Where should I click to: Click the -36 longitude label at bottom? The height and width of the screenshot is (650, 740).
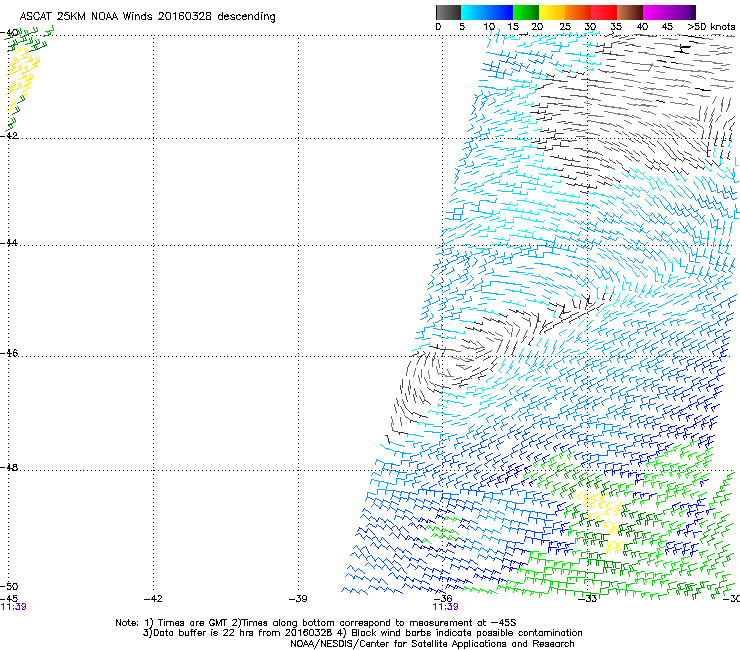(443, 598)
